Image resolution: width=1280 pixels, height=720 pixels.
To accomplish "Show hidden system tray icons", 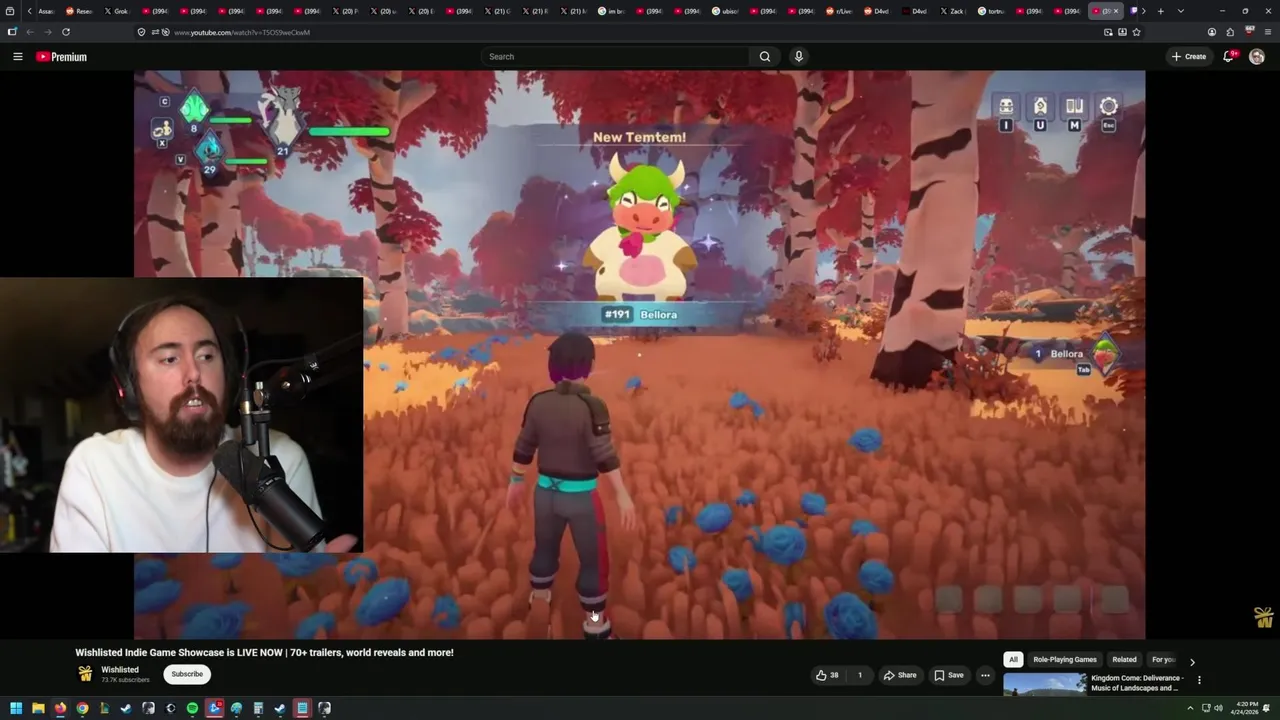I will (1190, 708).
